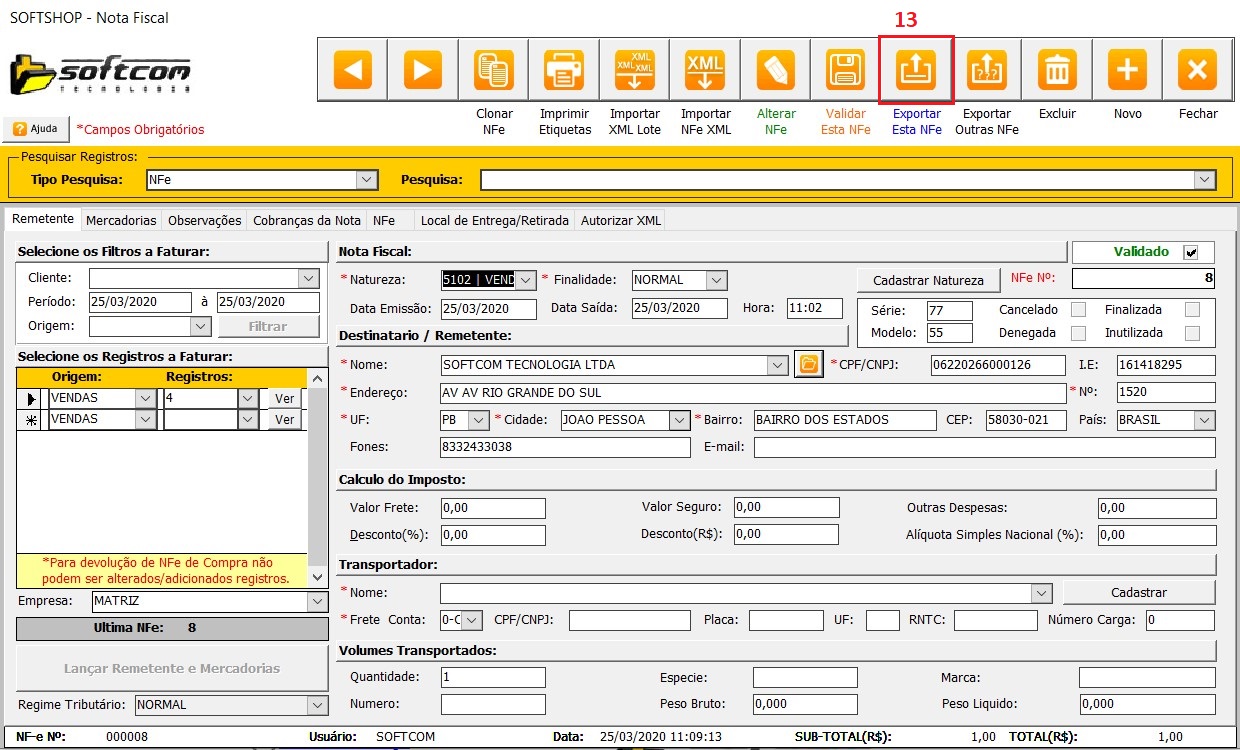Check the Cancelado checkbox
The width and height of the screenshot is (1240, 750).
pyautogui.click(x=1078, y=310)
